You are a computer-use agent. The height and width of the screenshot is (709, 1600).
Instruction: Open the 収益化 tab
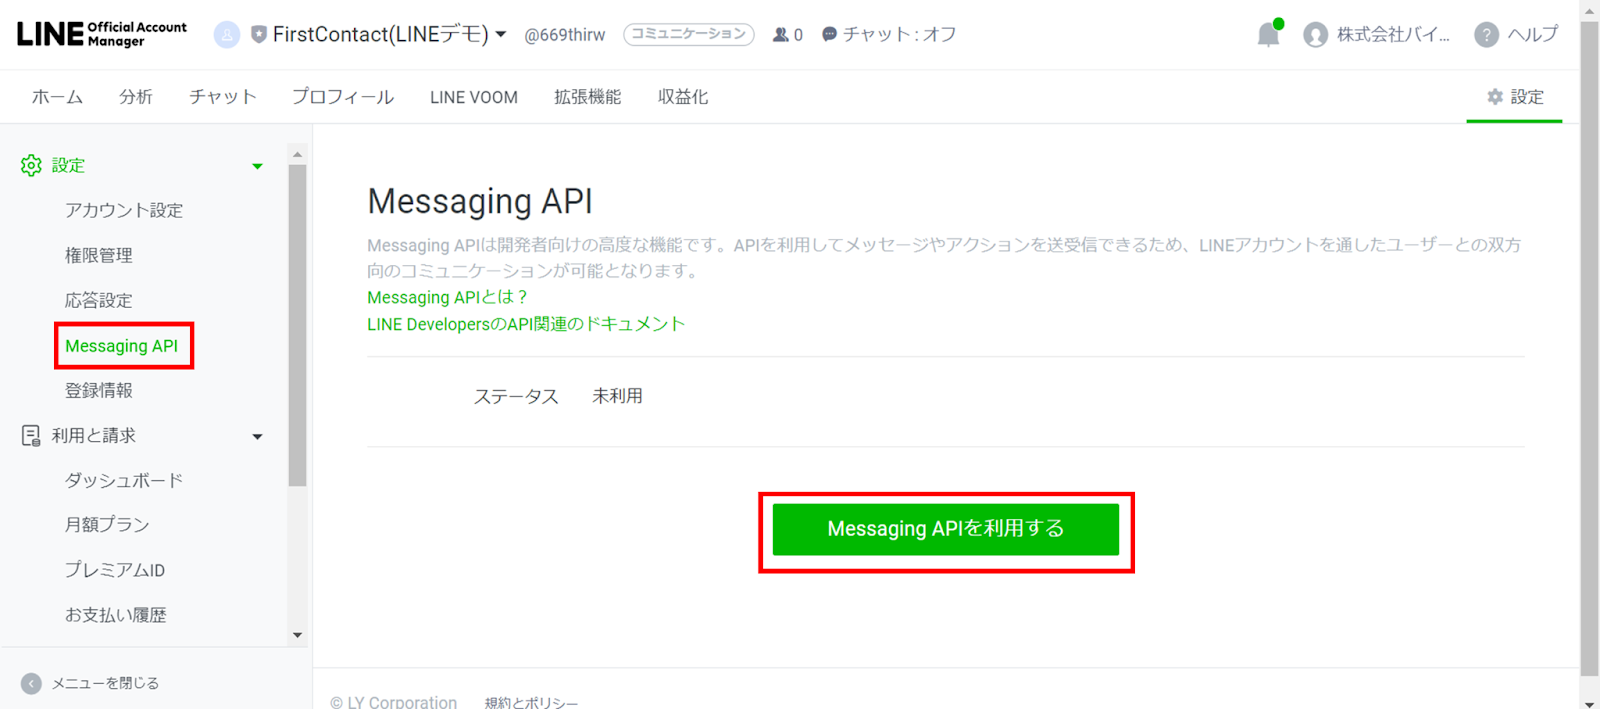click(x=683, y=97)
